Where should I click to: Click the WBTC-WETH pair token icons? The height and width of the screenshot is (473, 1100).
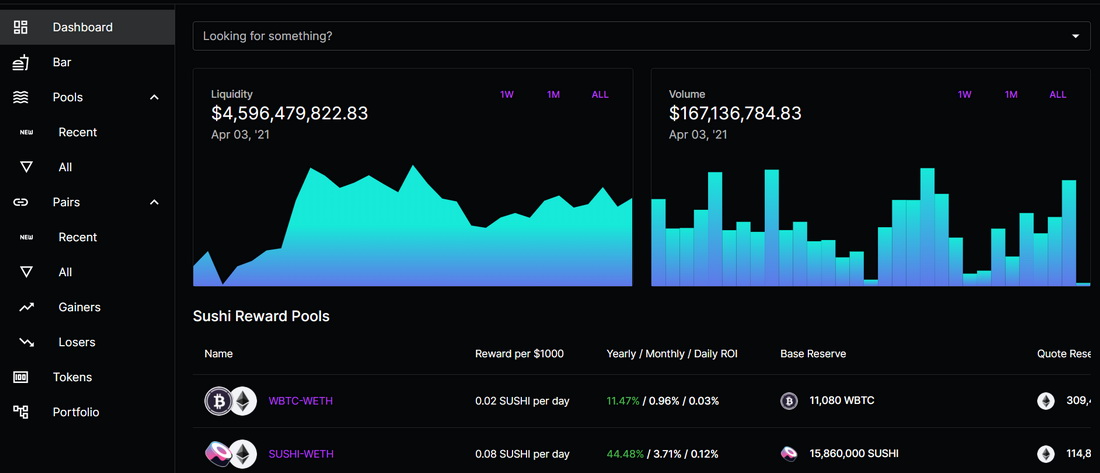pyautogui.click(x=231, y=401)
